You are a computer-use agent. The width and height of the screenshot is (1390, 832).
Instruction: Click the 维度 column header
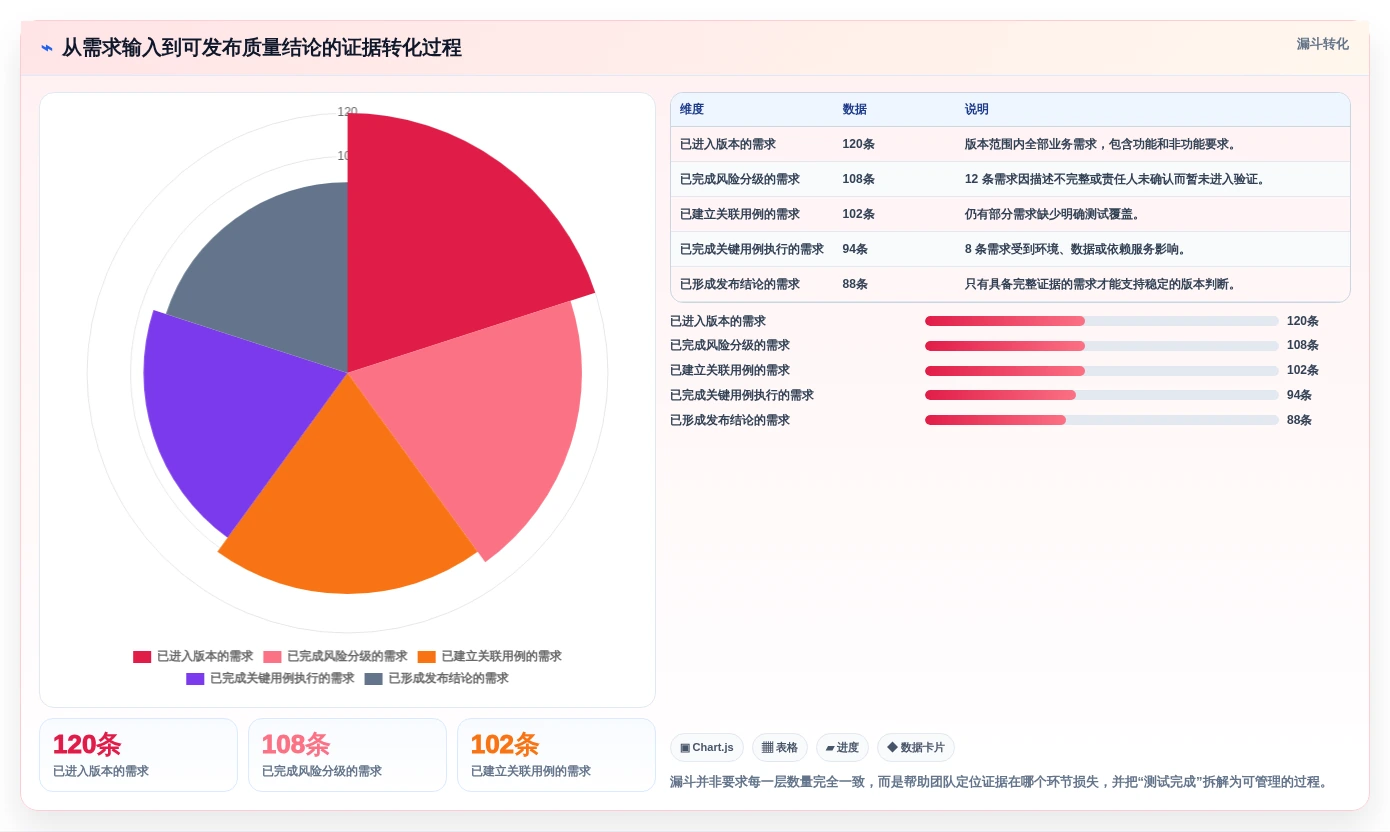point(692,110)
